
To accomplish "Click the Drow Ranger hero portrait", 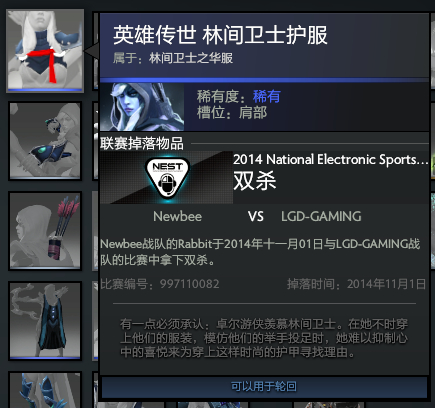I will pyautogui.click(x=142, y=107).
